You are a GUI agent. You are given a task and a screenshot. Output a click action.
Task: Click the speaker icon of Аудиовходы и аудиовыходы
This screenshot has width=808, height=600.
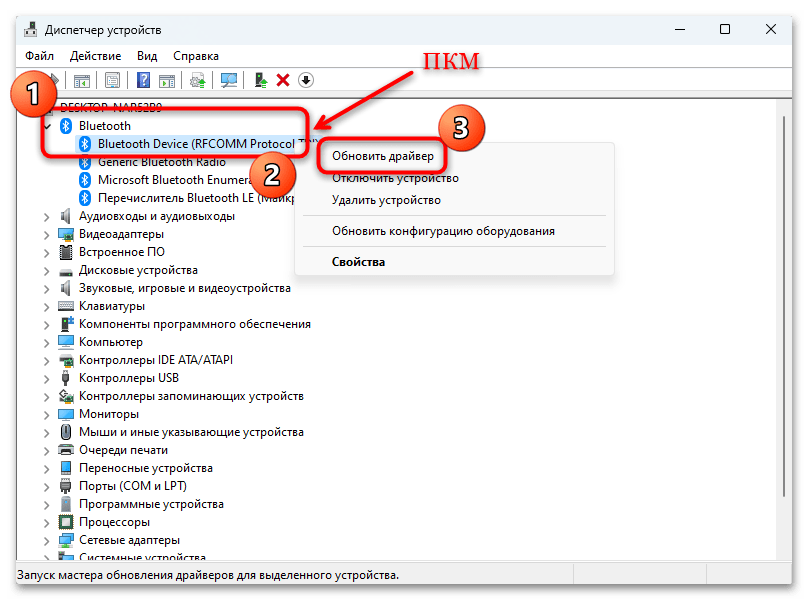66,216
